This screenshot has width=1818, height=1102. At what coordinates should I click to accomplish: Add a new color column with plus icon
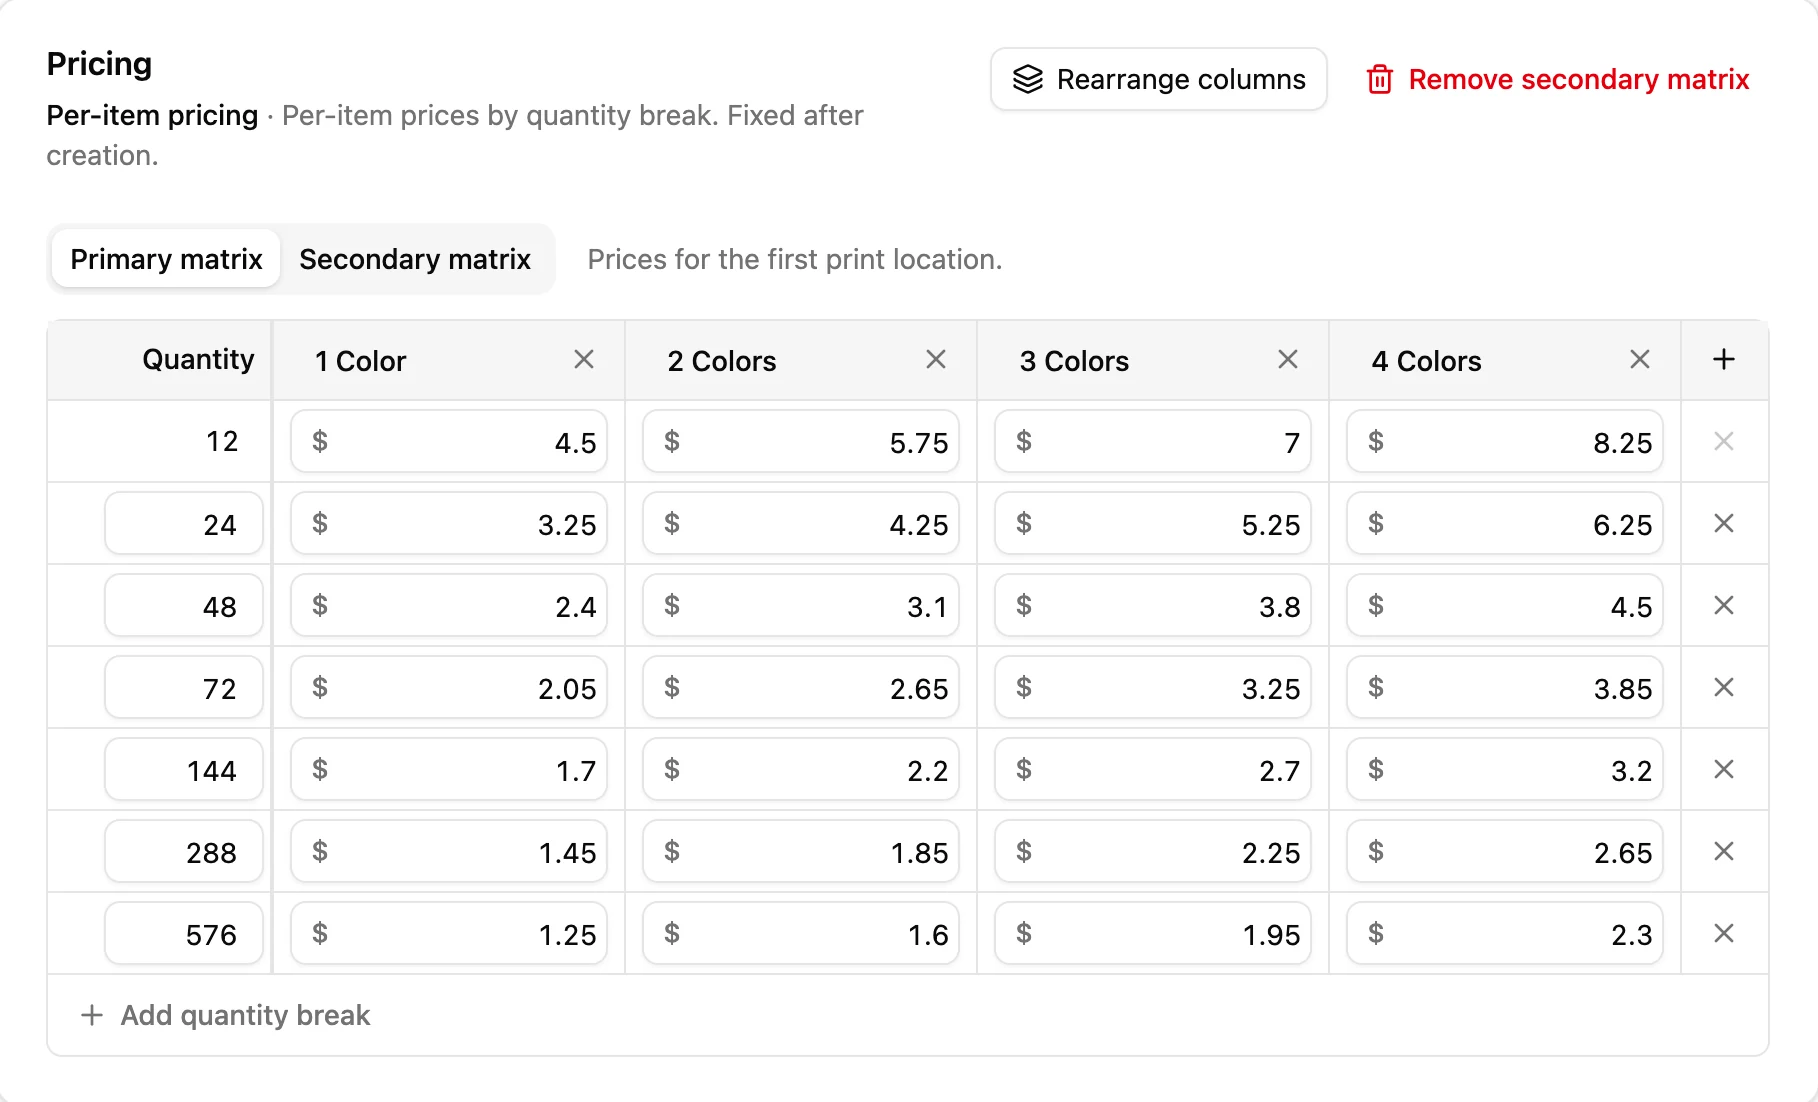coord(1724,360)
